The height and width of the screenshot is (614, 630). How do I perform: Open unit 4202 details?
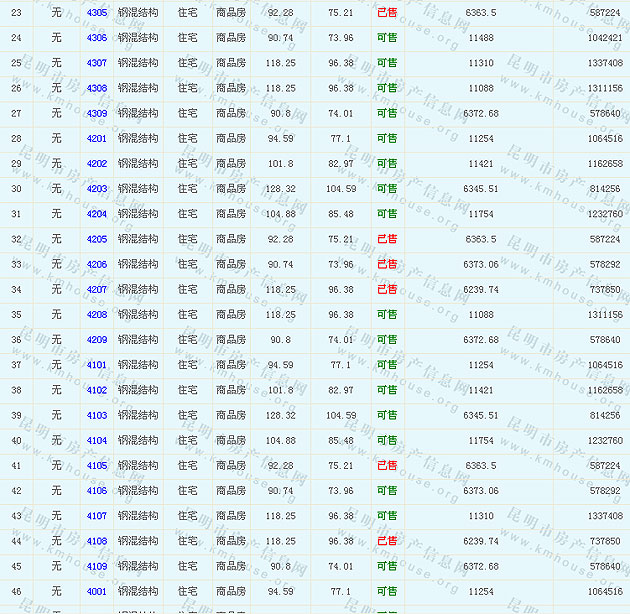pyautogui.click(x=97, y=164)
